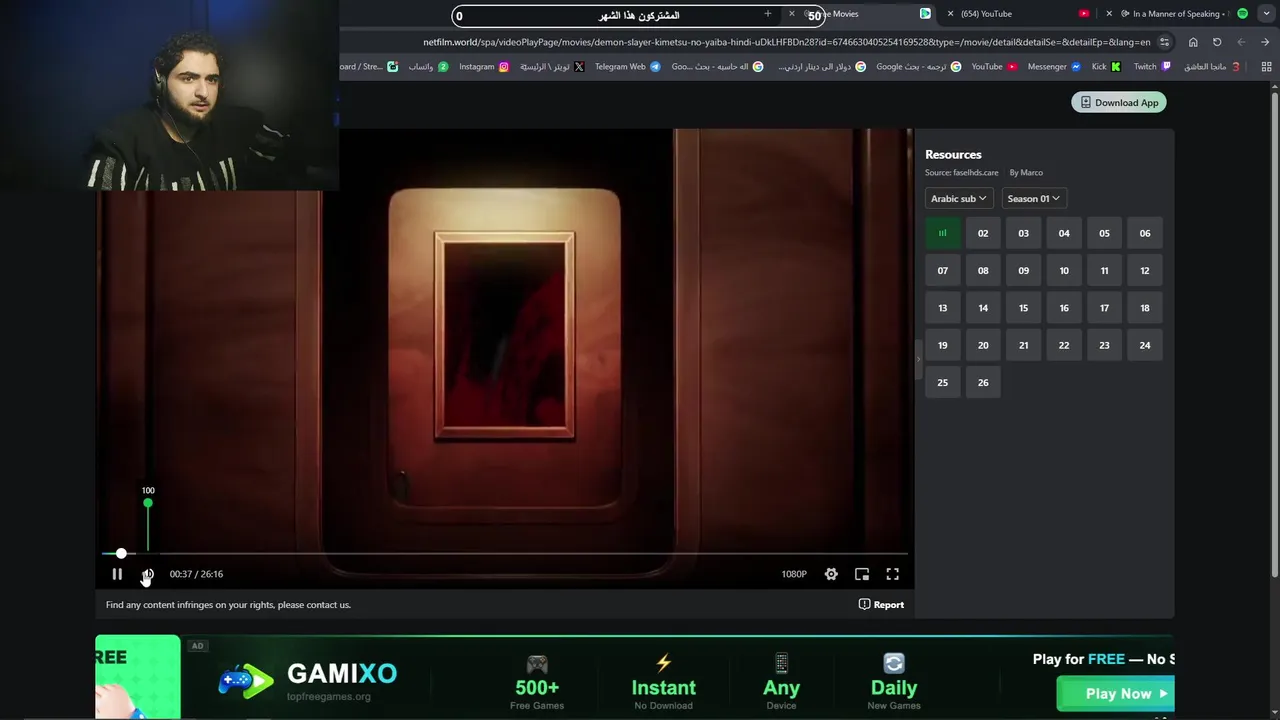Image resolution: width=1280 pixels, height=720 pixels.
Task: Select episode 06
Action: pos(1145,233)
